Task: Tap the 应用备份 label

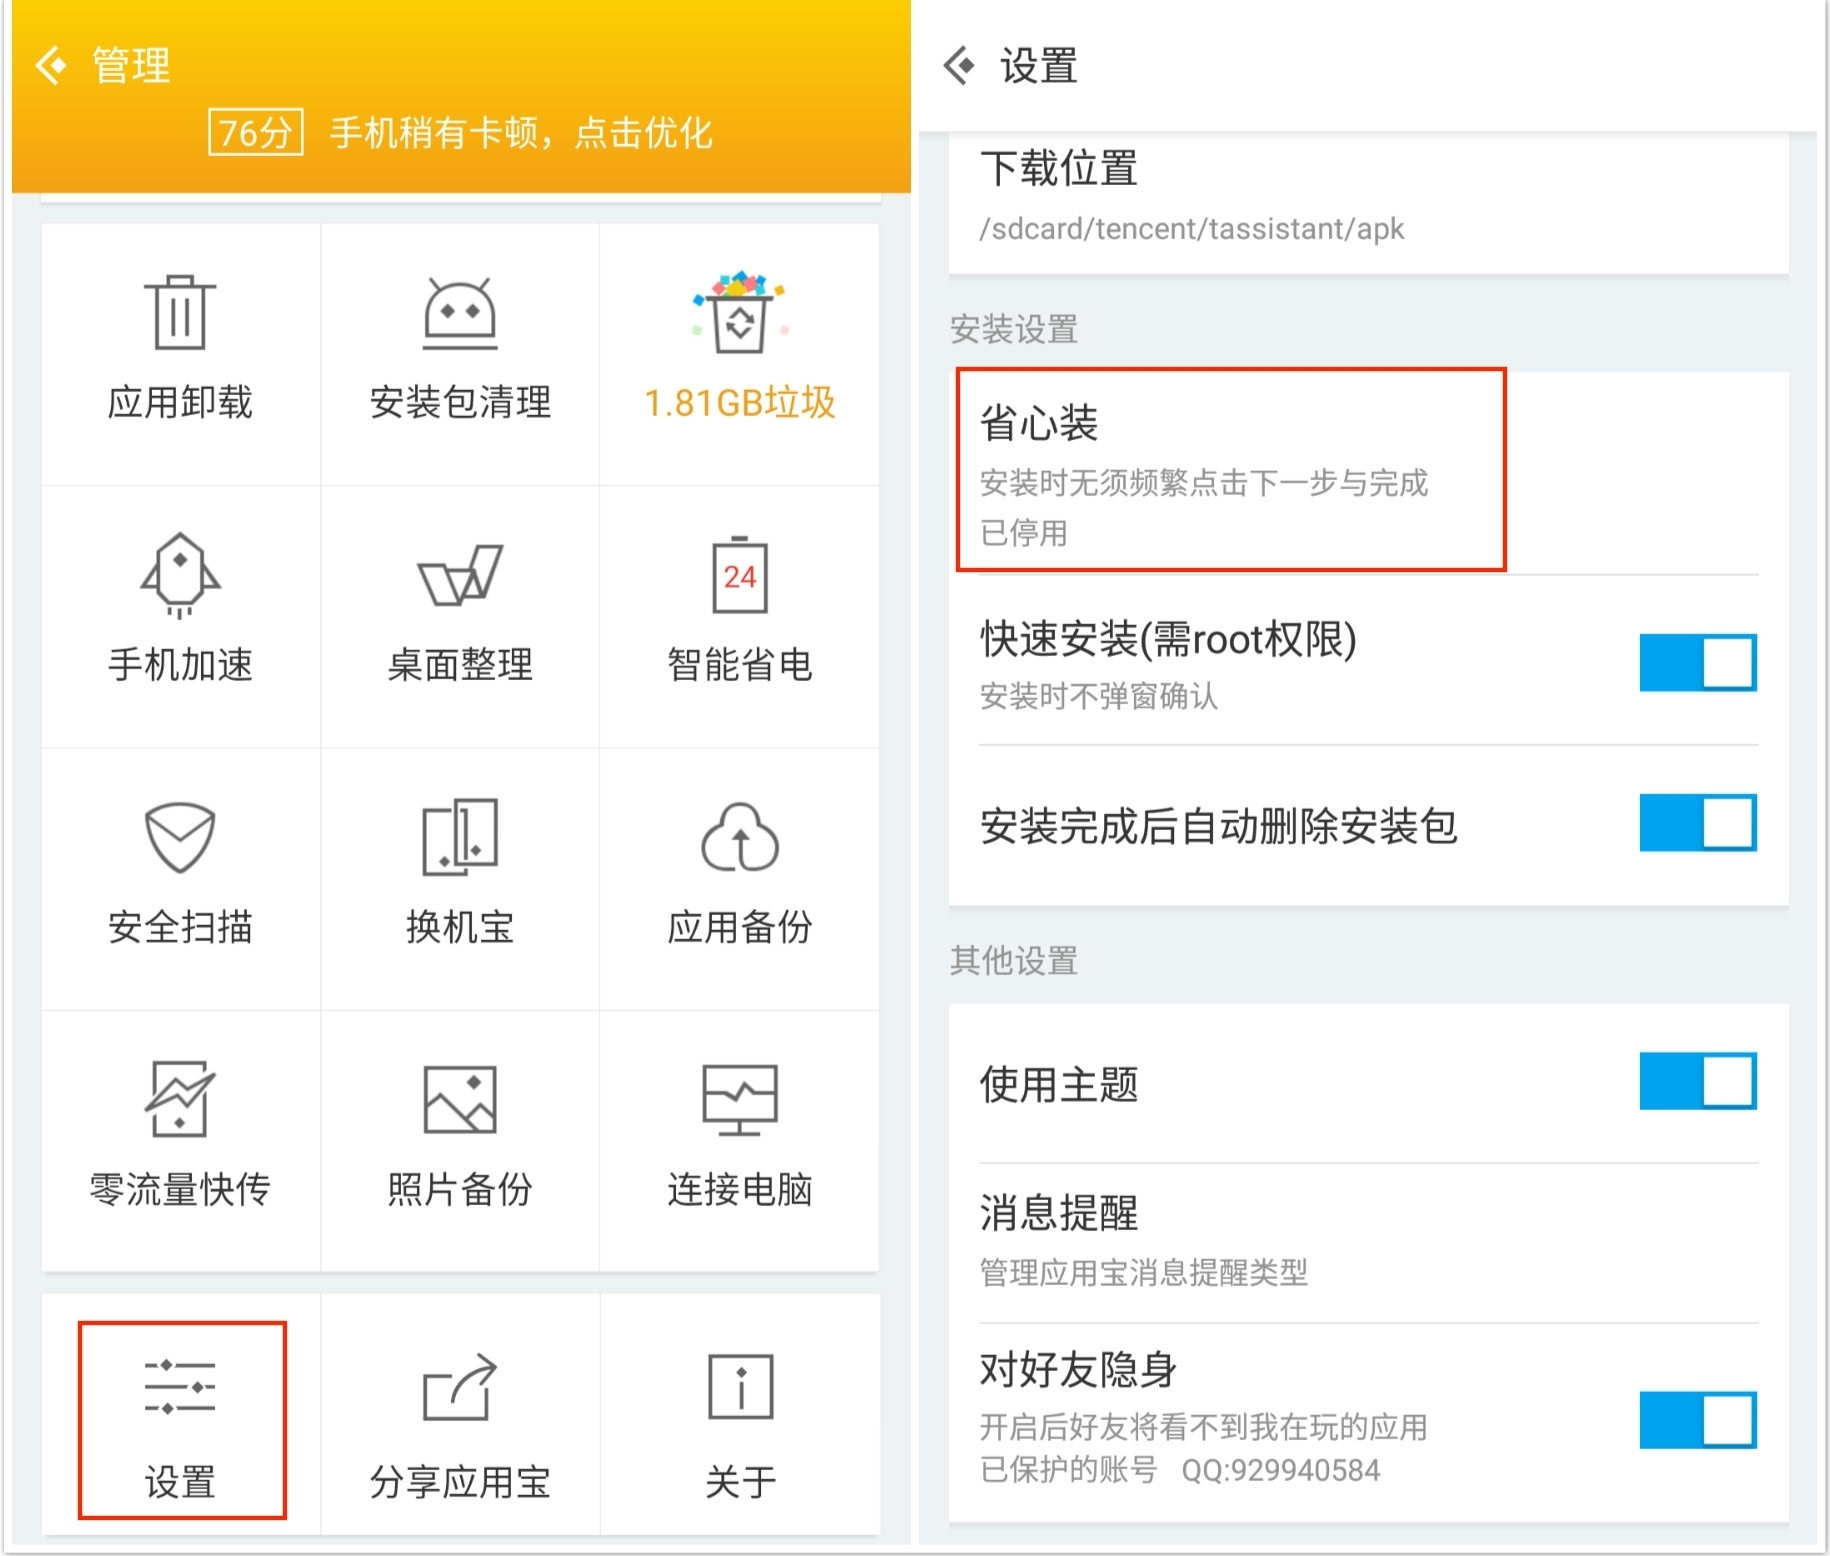Action: (740, 927)
